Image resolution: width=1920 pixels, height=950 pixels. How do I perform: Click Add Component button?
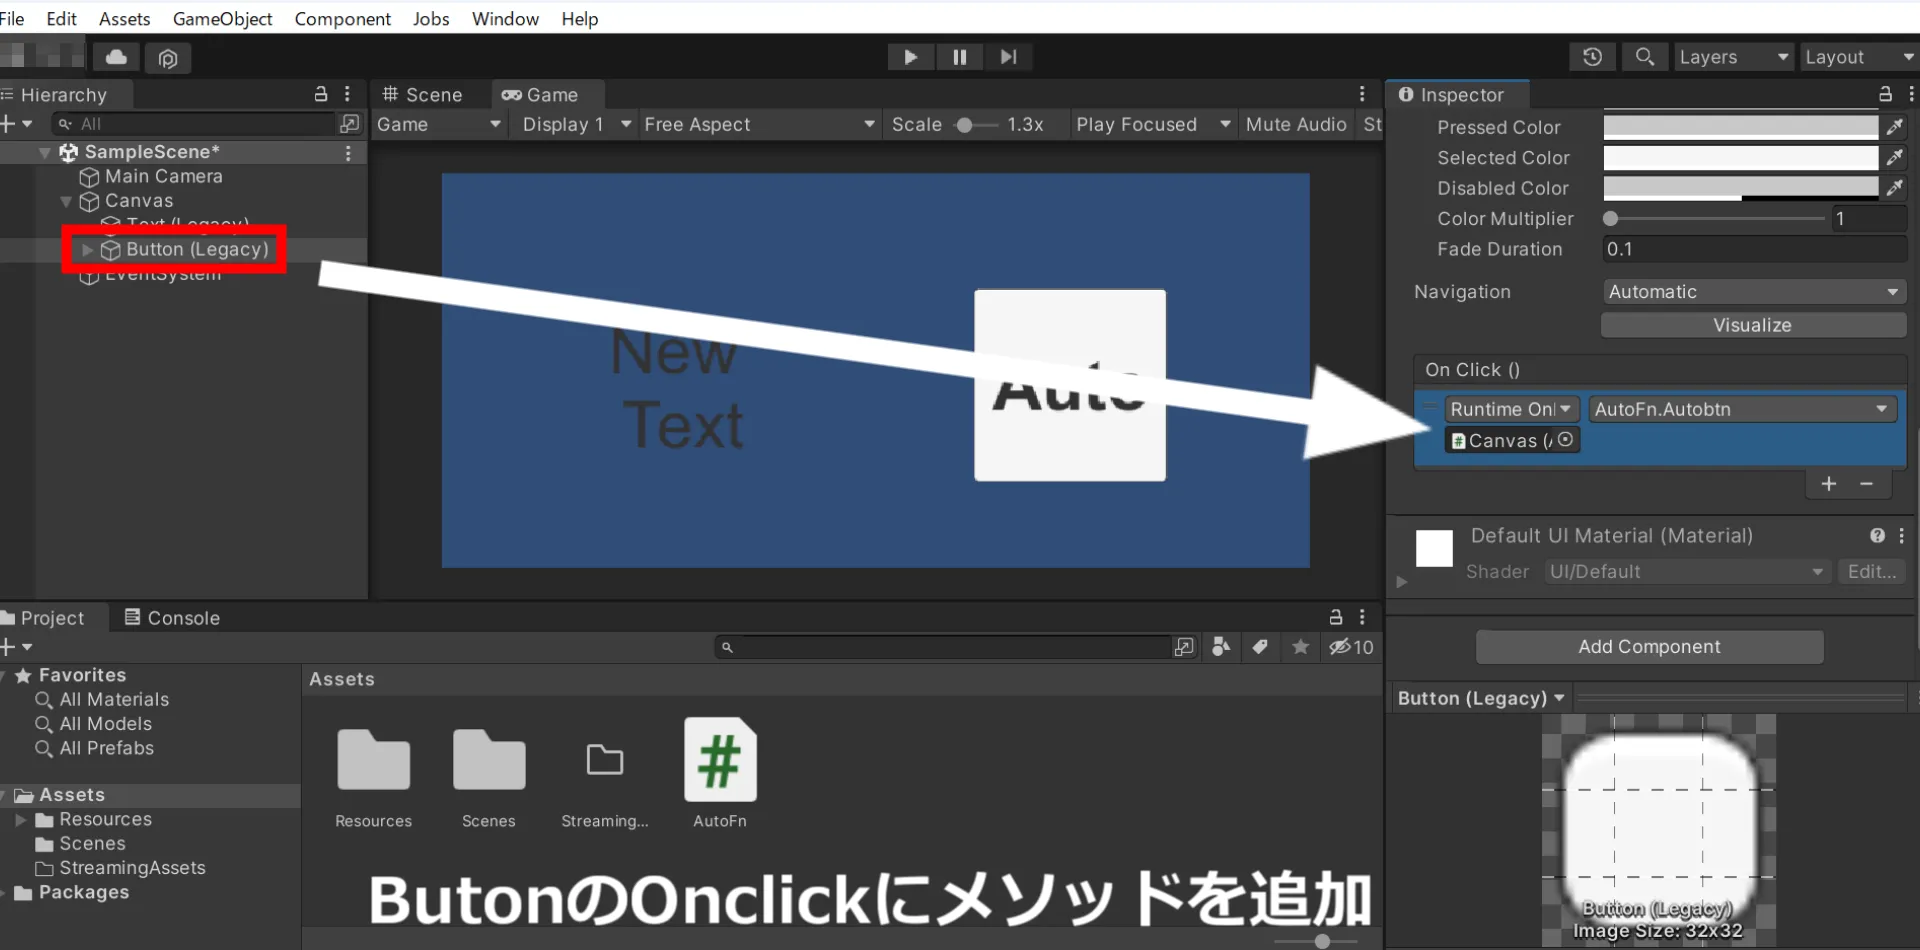(x=1649, y=646)
